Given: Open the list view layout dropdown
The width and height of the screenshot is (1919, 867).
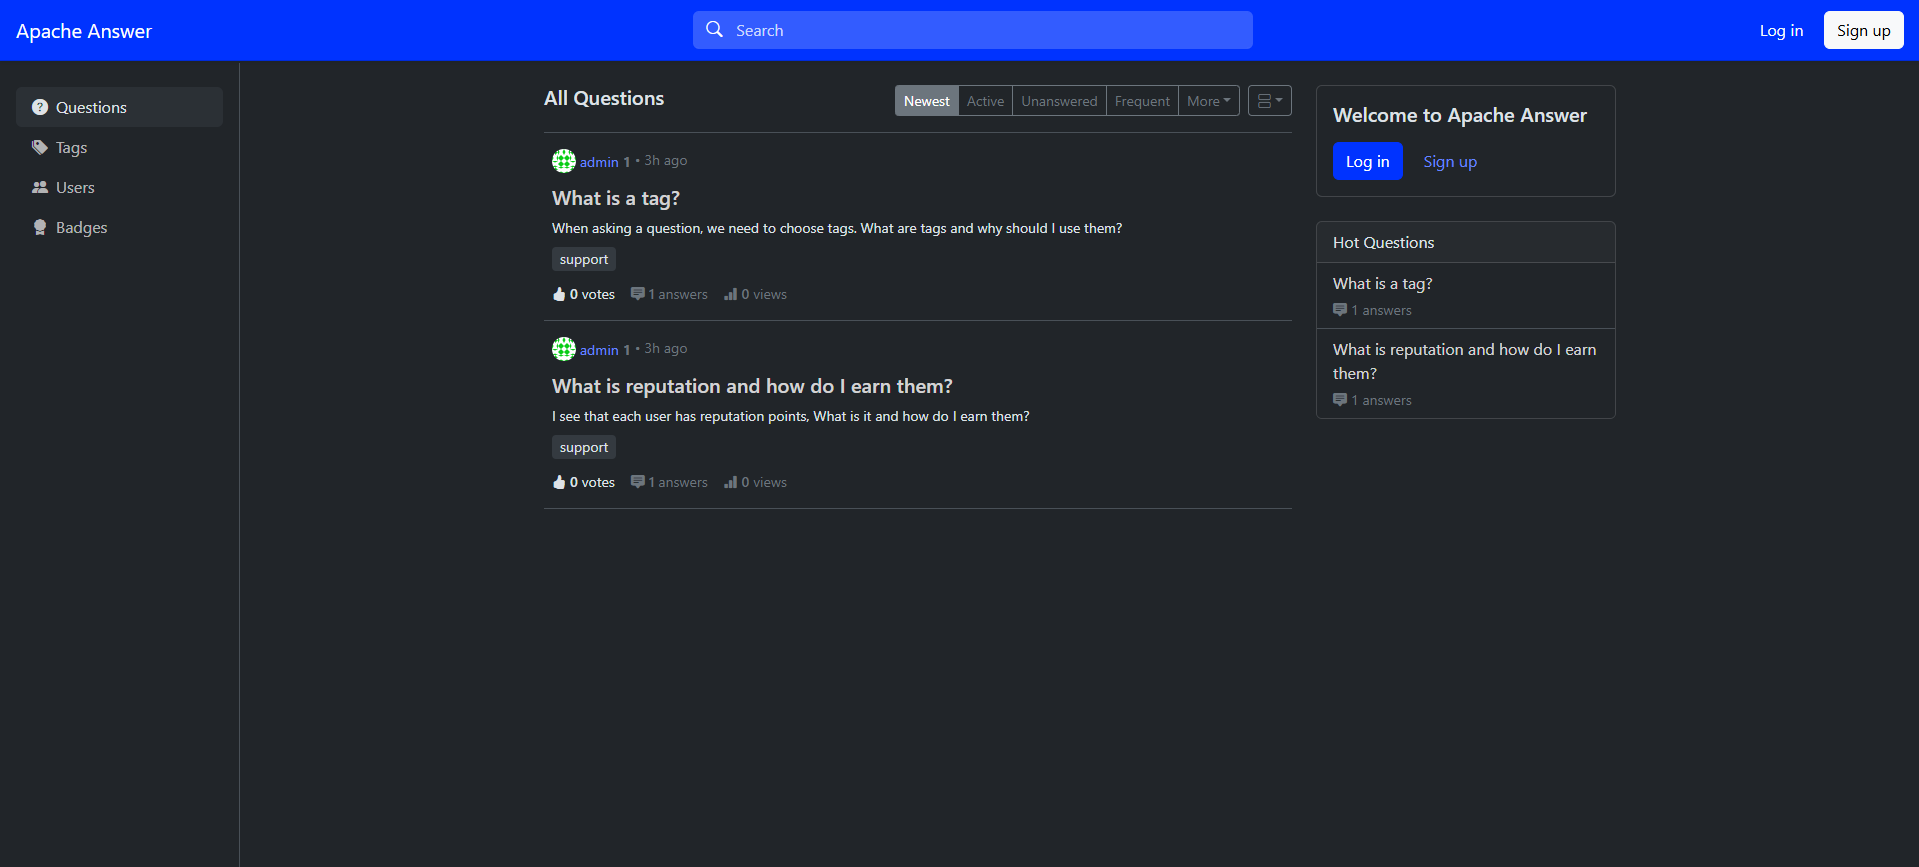Looking at the screenshot, I should pyautogui.click(x=1270, y=101).
